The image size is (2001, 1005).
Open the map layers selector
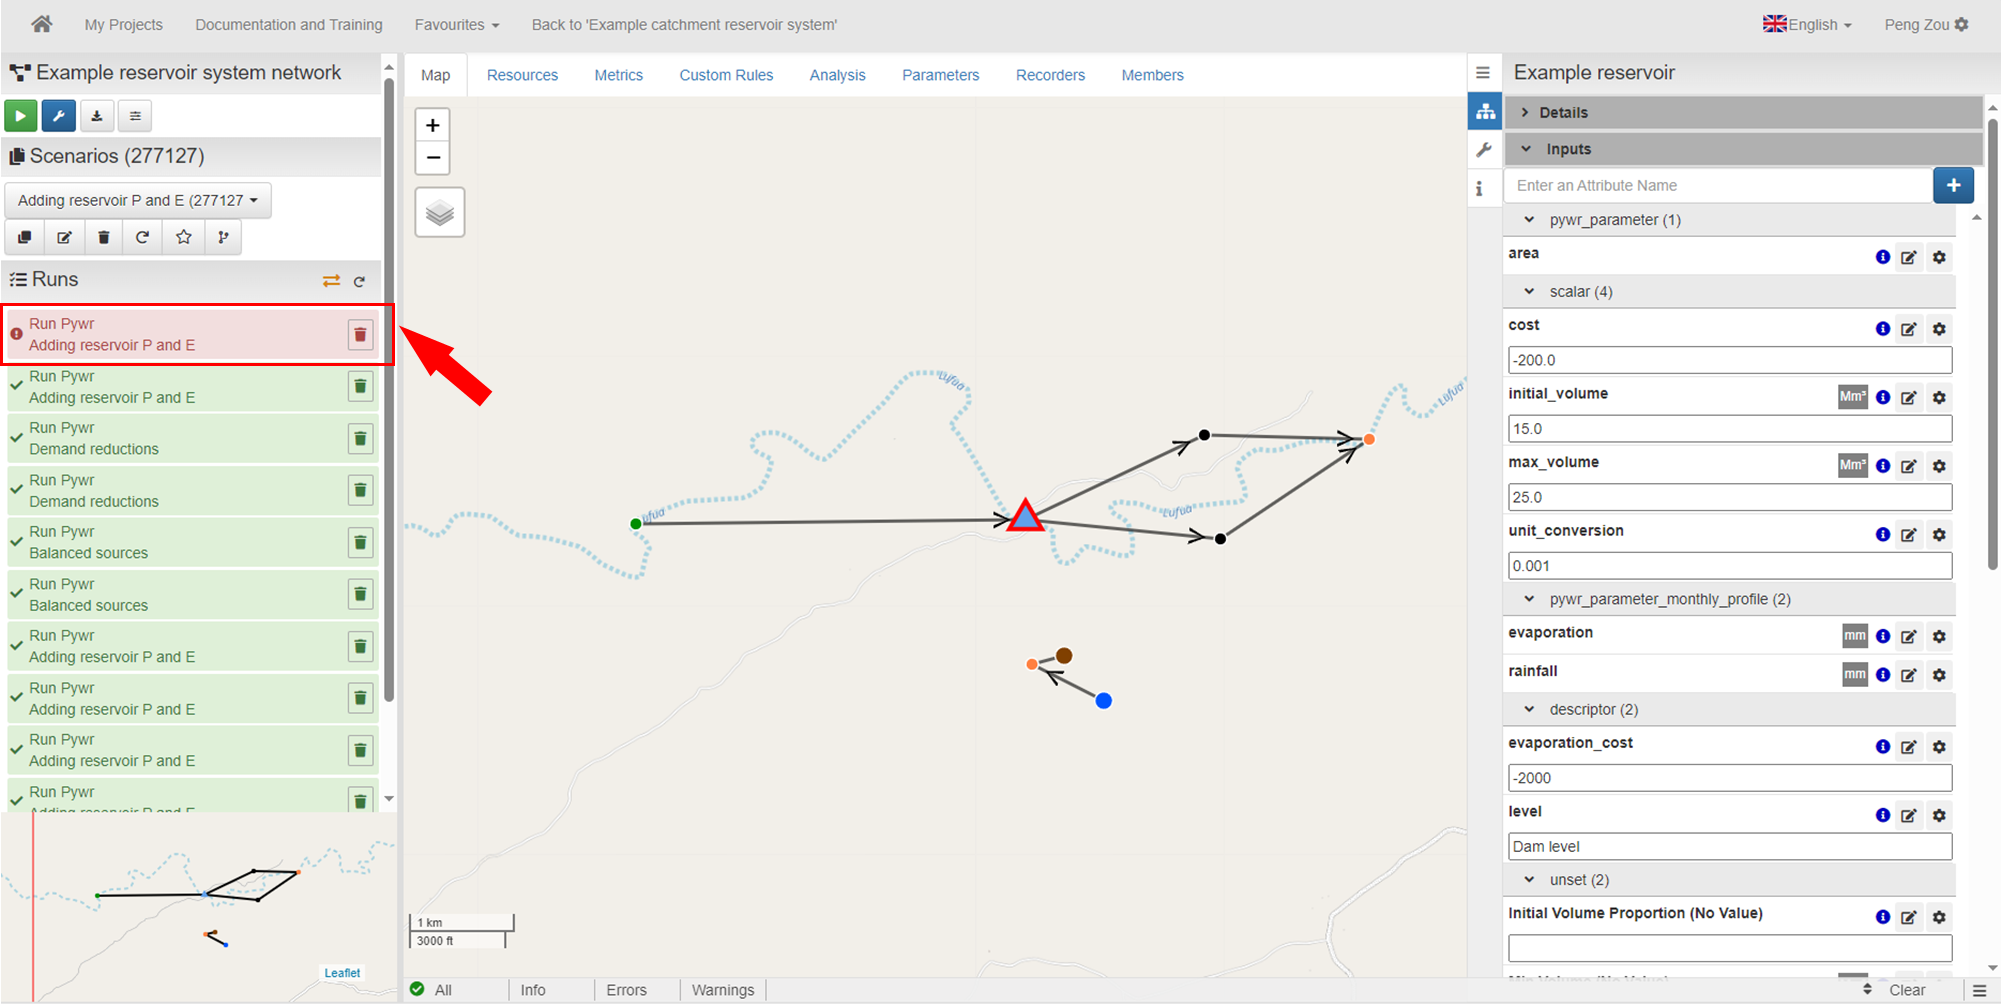[x=439, y=212]
